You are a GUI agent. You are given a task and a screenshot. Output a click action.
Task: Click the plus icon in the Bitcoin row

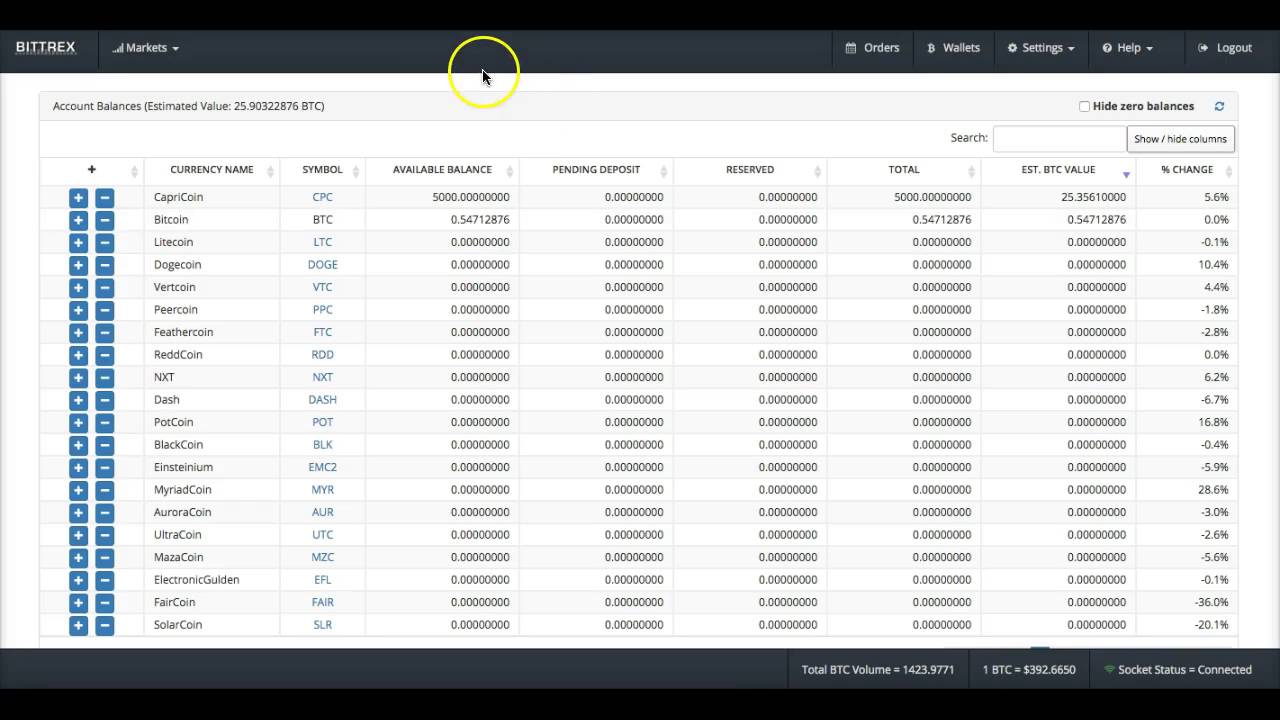point(78,220)
